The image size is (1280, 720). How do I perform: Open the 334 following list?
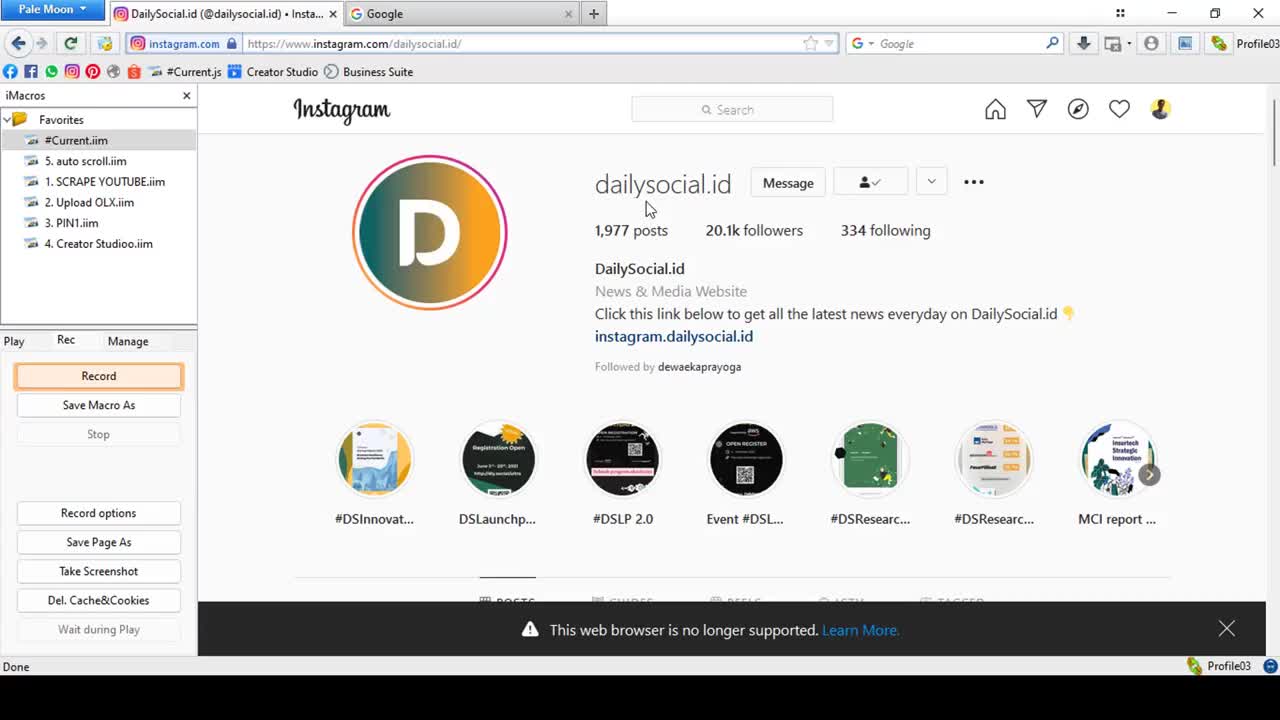click(x=885, y=230)
